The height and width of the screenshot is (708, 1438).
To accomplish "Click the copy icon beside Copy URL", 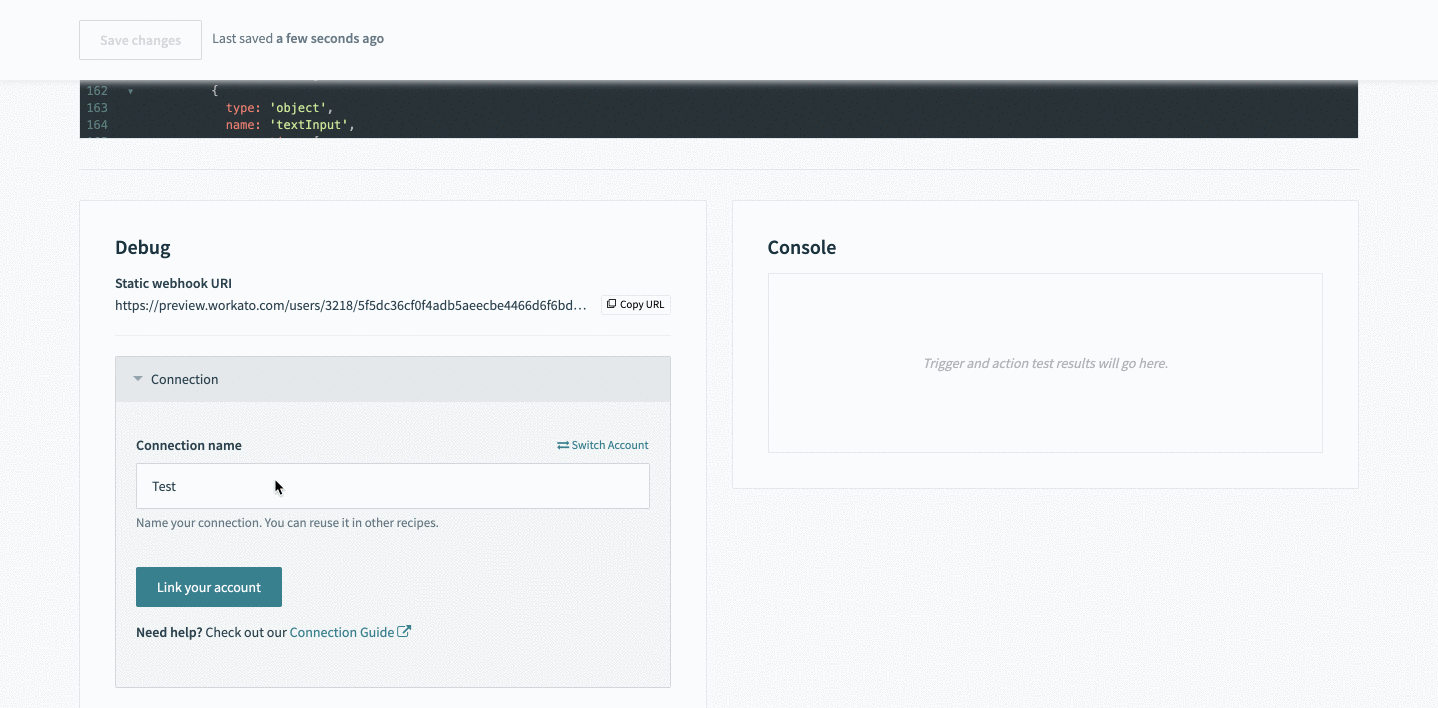I will pyautogui.click(x=611, y=304).
